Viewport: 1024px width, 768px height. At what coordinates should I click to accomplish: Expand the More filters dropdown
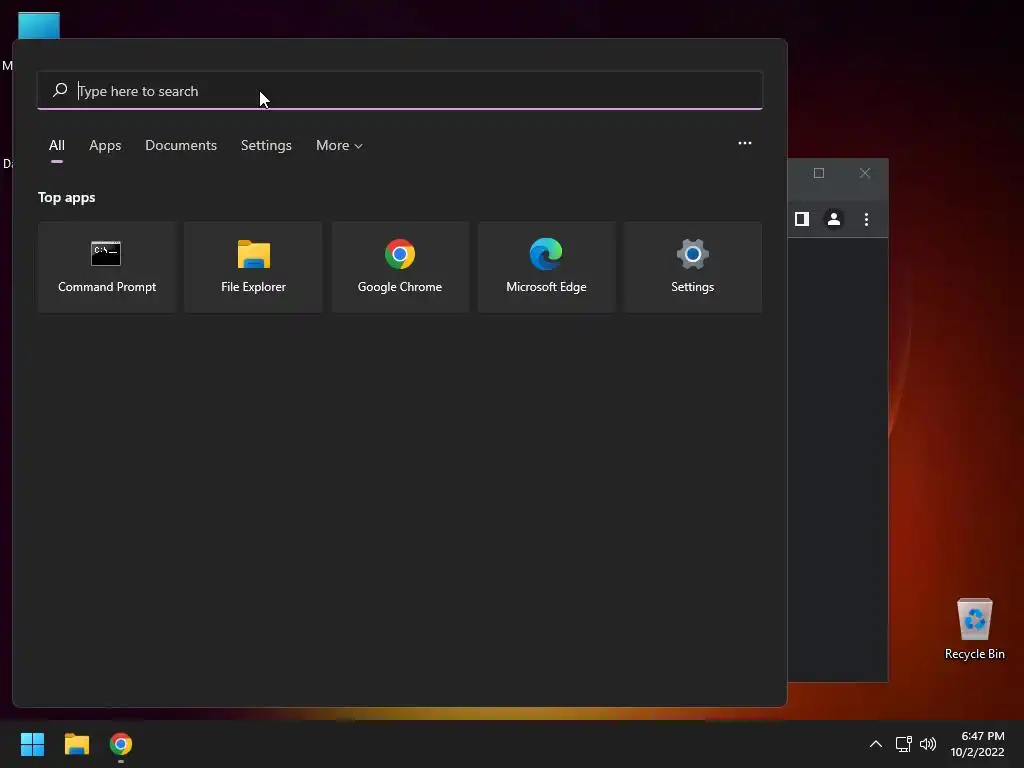[339, 146]
